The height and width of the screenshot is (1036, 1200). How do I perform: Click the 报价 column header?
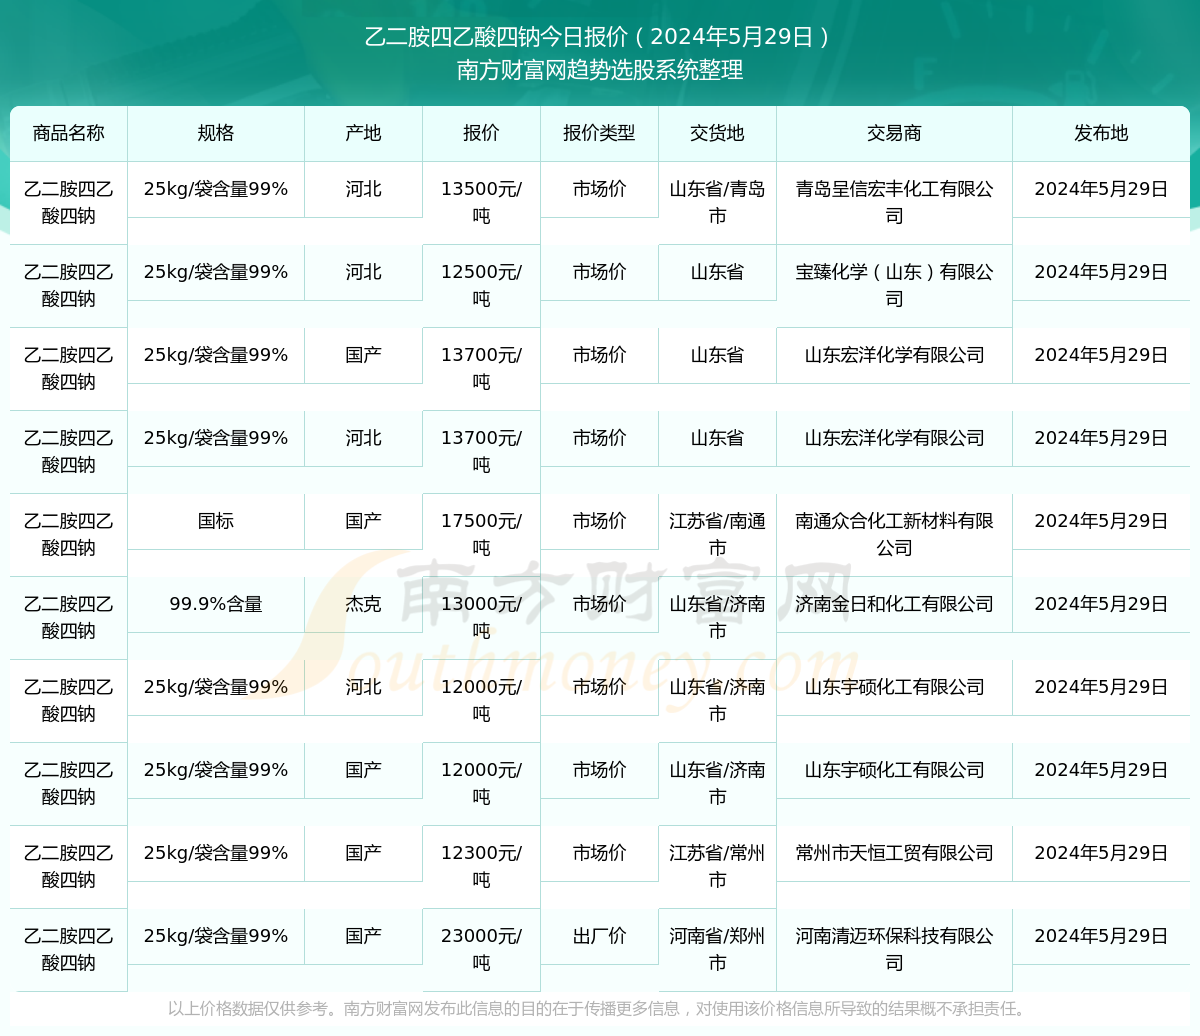click(481, 133)
